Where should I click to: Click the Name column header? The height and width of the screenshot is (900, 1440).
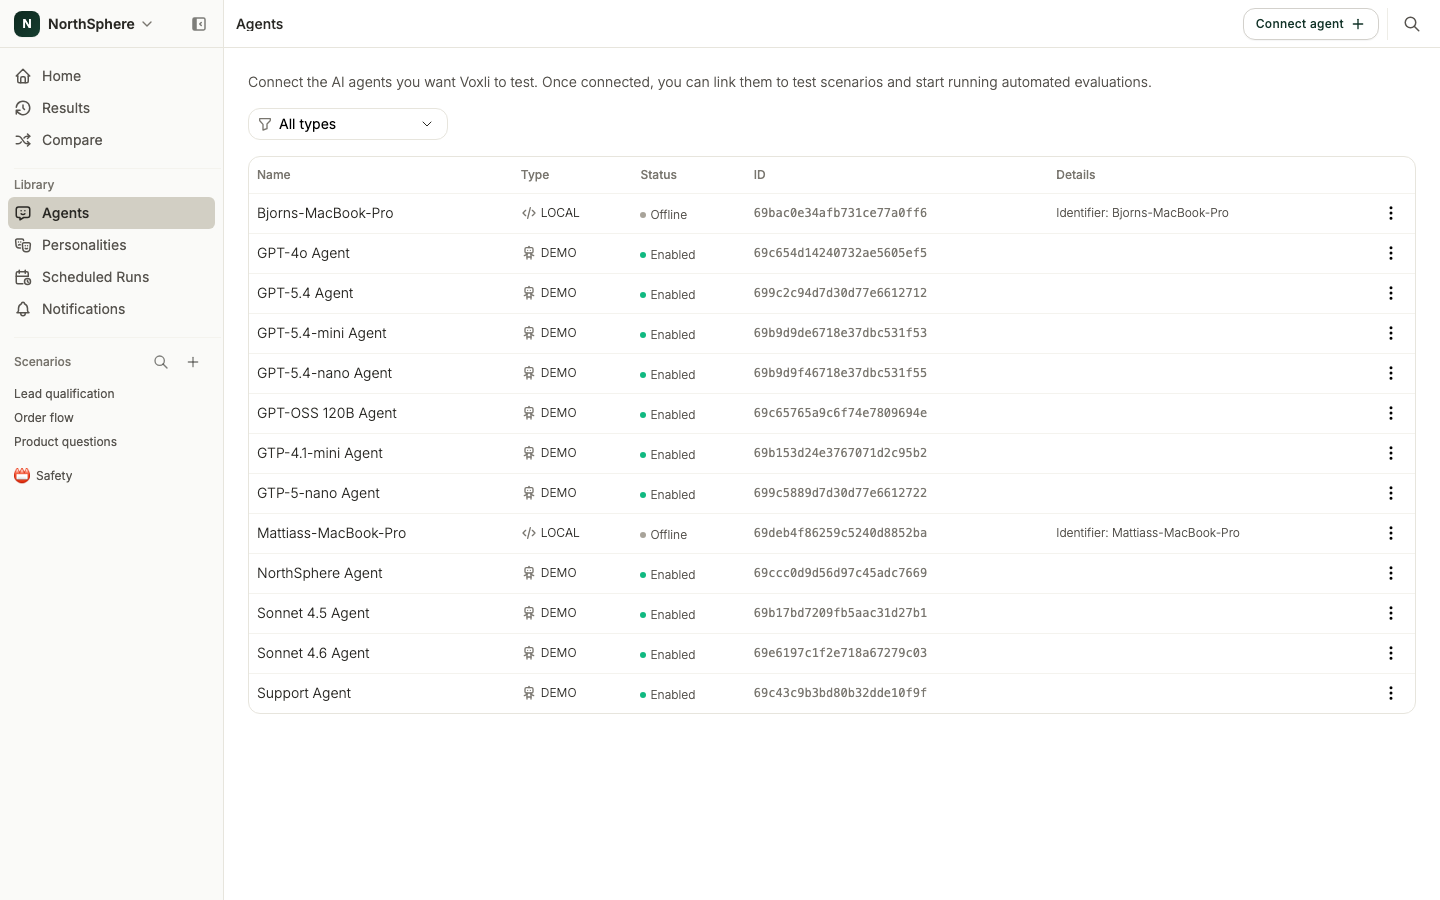point(274,175)
